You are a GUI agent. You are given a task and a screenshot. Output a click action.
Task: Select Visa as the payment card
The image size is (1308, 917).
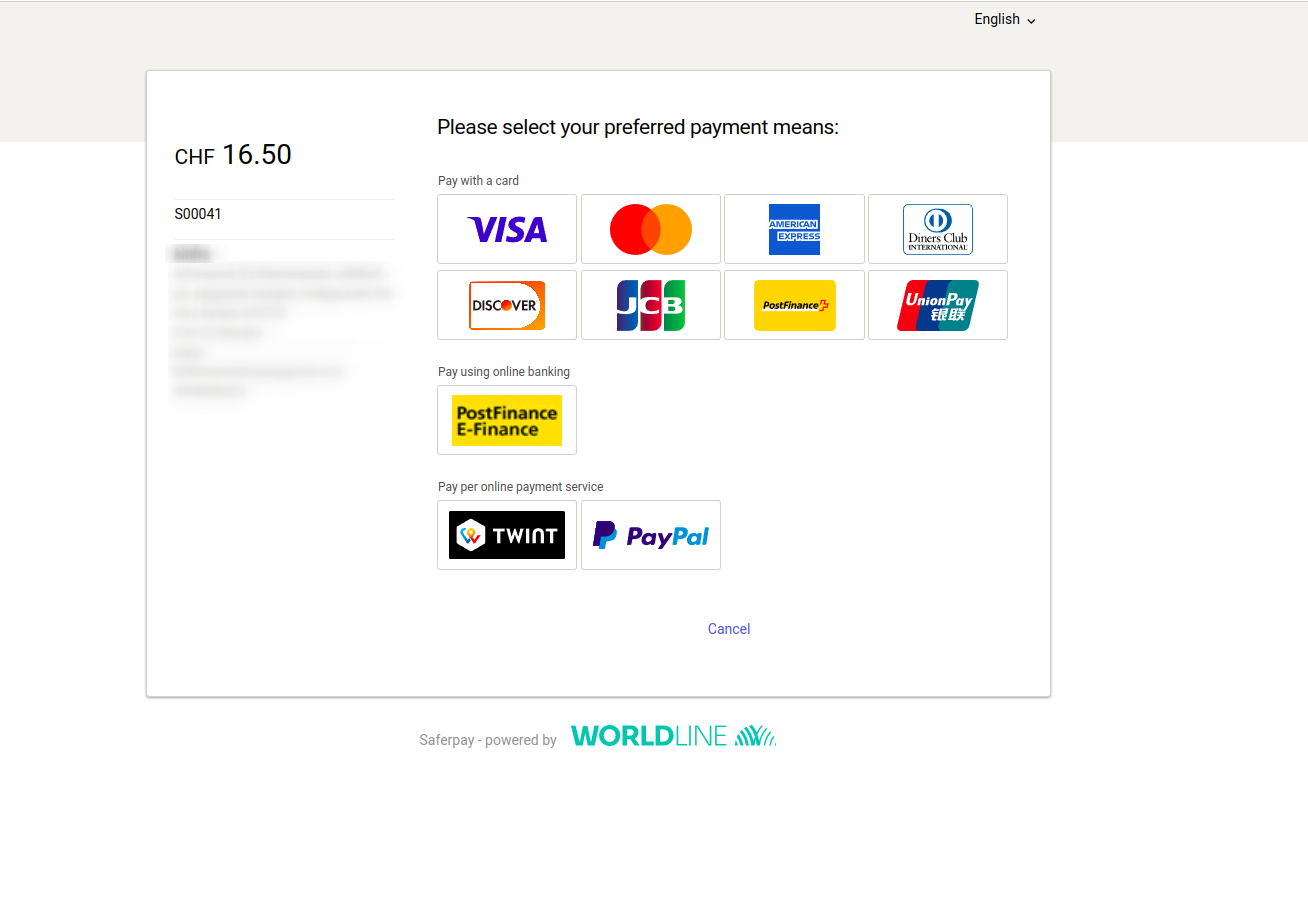(507, 229)
